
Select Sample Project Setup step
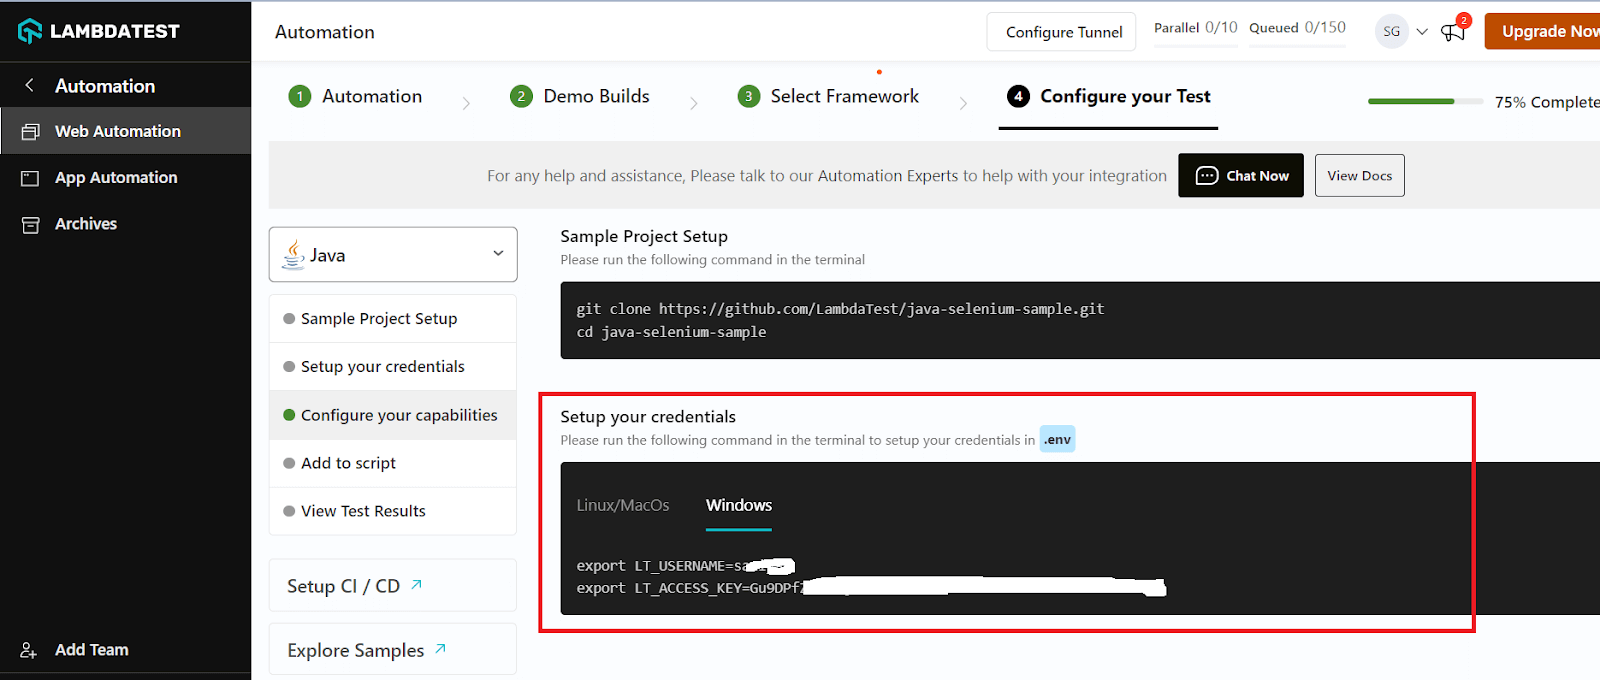coord(393,319)
